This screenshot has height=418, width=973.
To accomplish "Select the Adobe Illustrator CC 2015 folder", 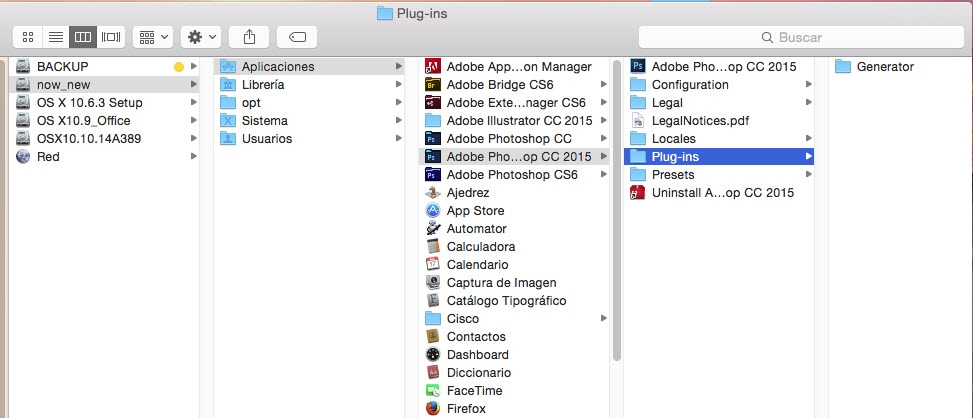I will 514,120.
